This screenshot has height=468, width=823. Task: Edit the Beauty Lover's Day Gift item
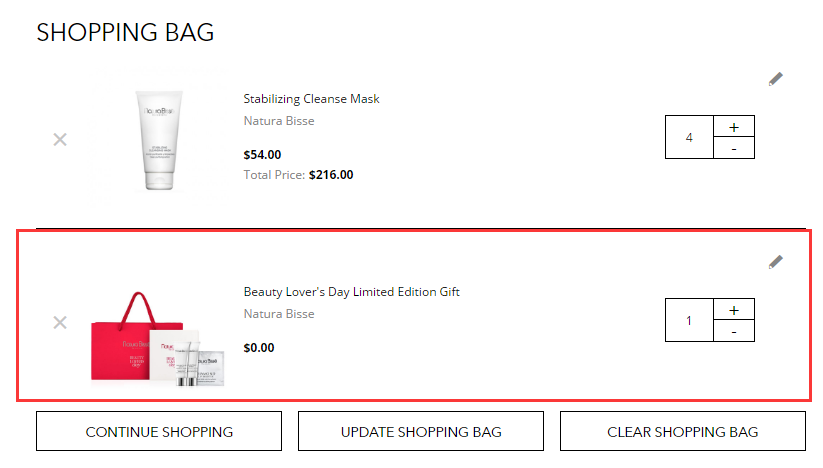pos(775,262)
